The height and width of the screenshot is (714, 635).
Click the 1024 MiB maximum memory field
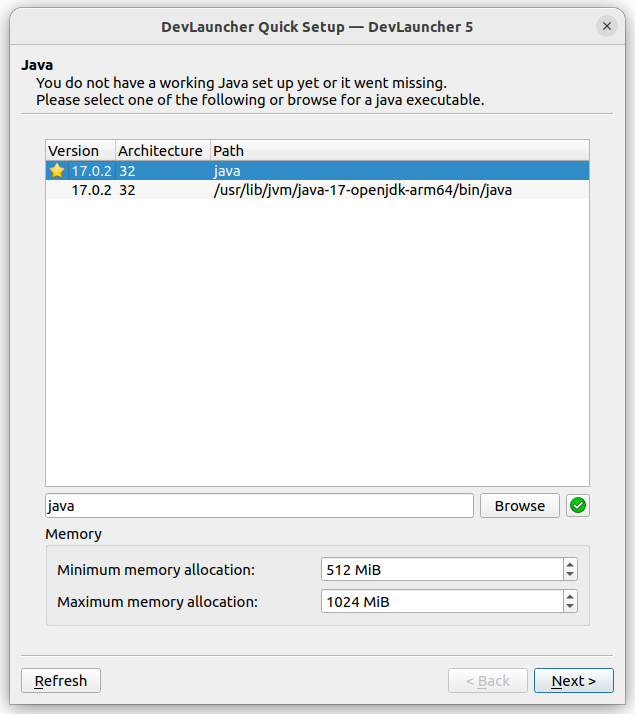440,602
